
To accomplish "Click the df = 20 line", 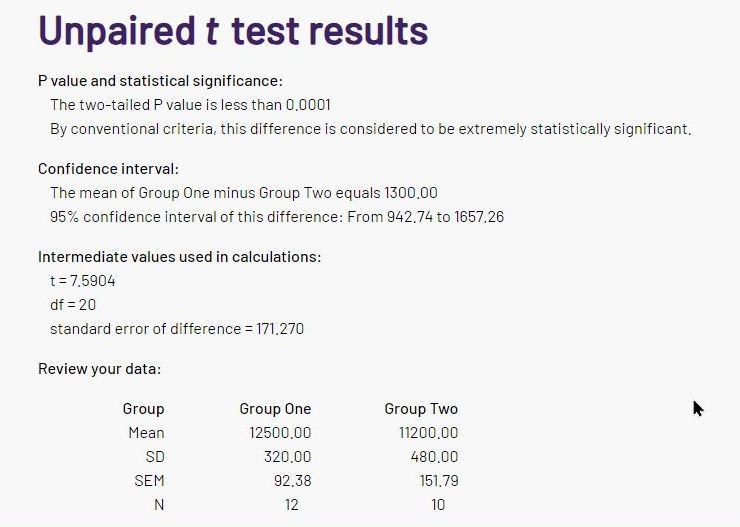I will pos(73,305).
